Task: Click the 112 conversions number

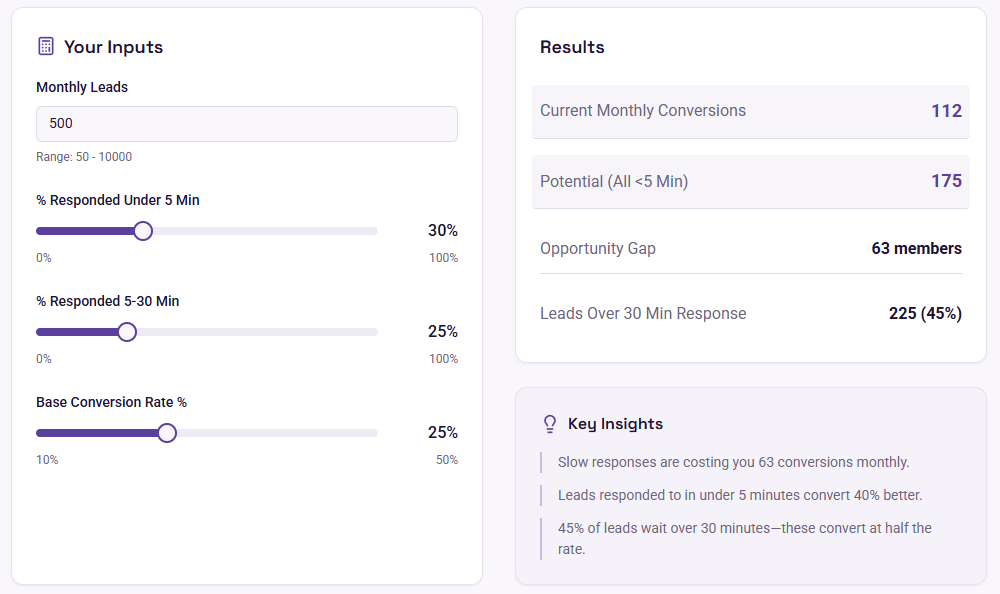Action: tap(946, 111)
